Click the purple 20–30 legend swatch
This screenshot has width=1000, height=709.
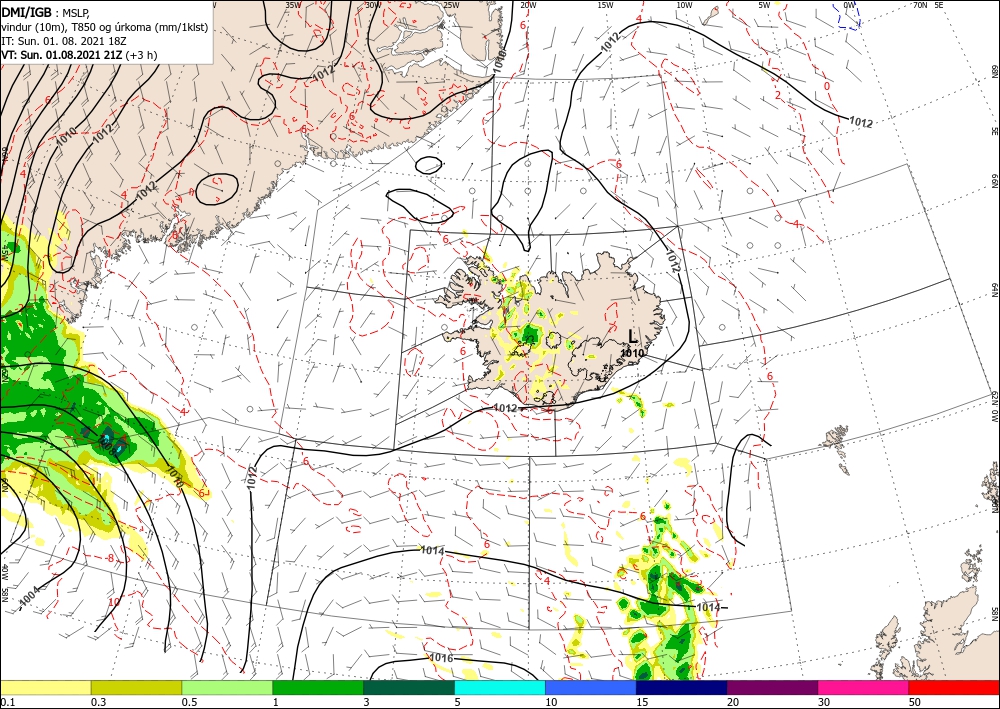(x=772, y=688)
